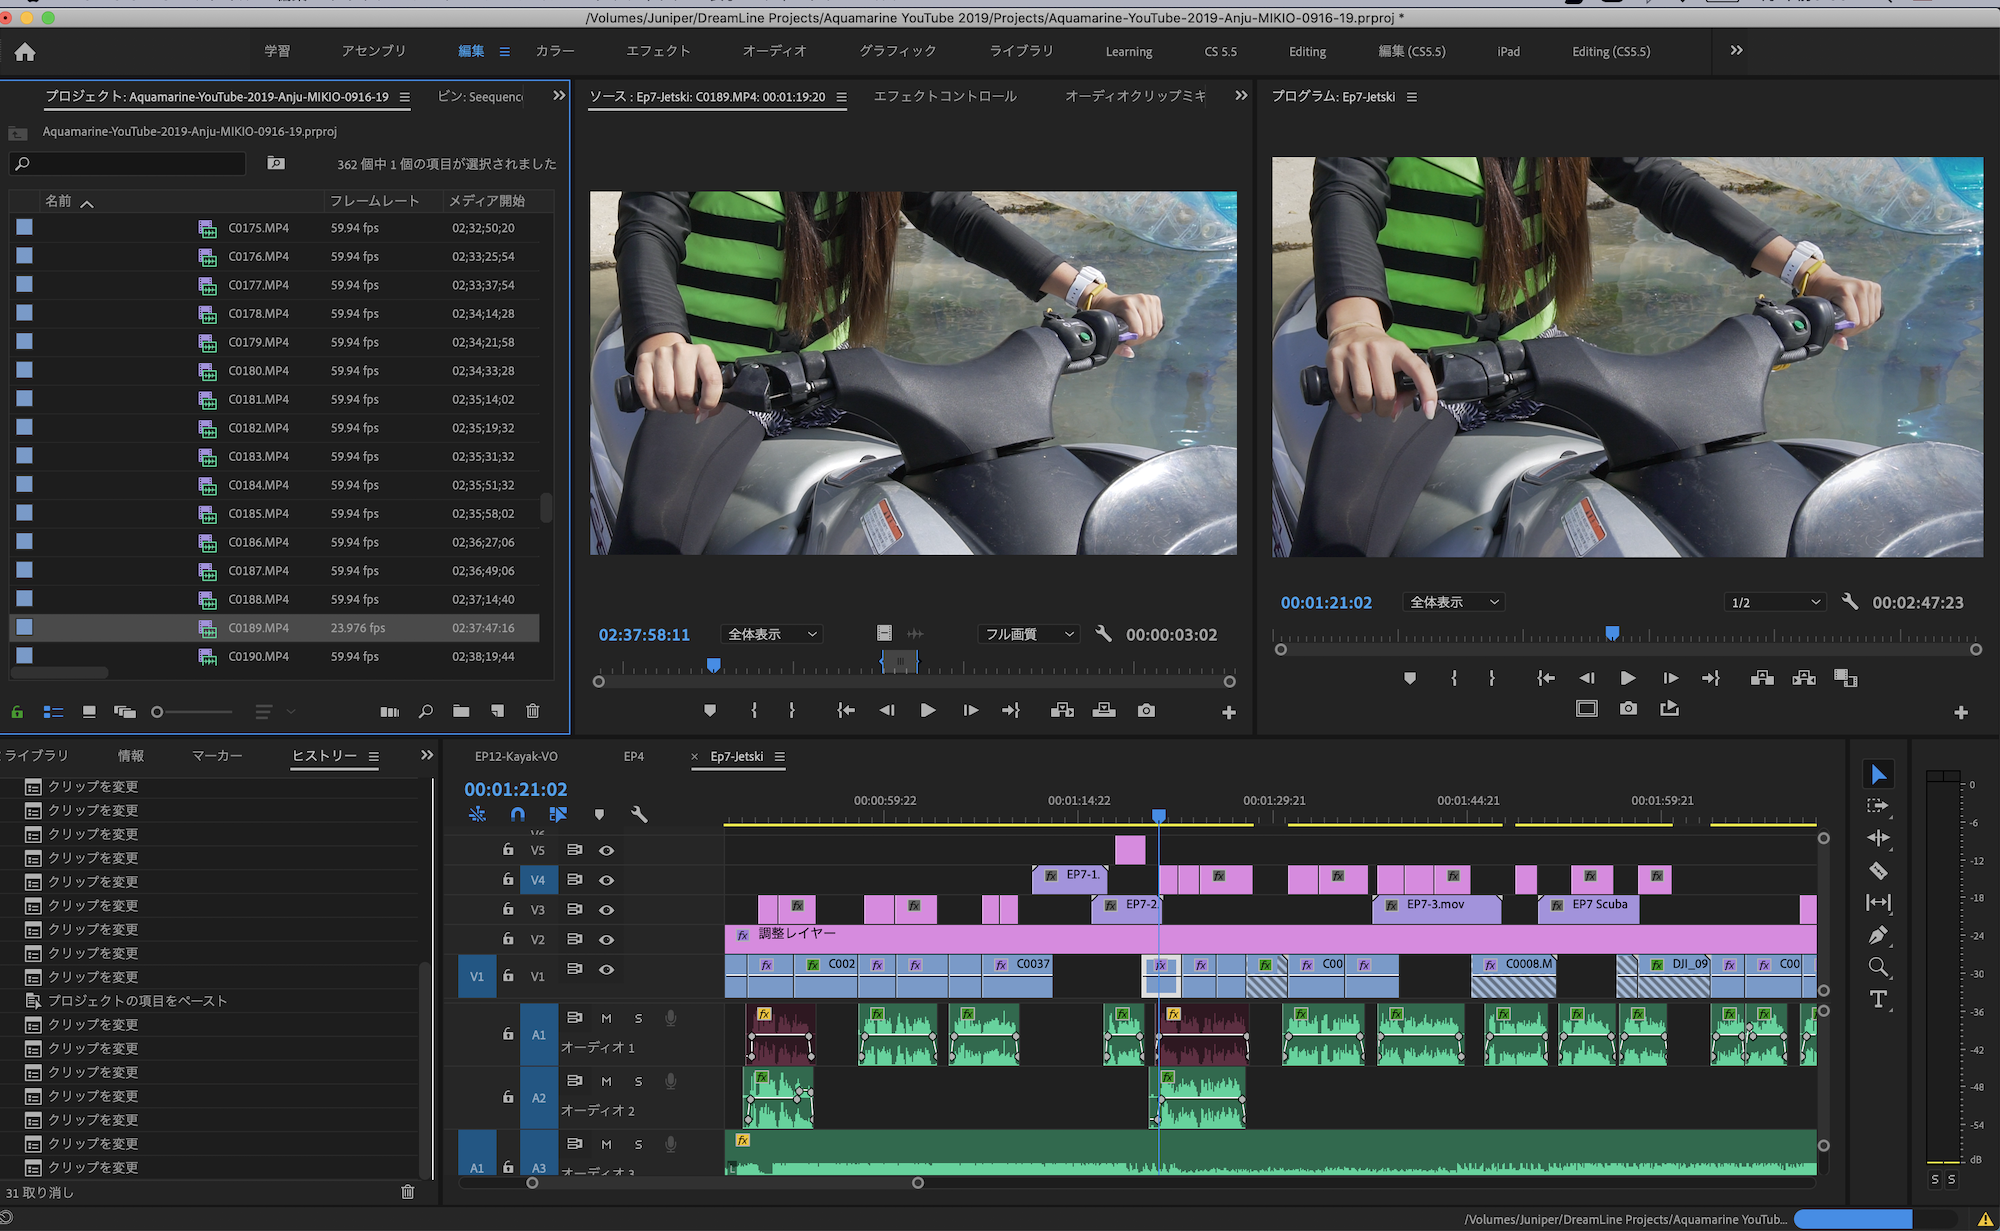Select the Ripple Edit tool
This screenshot has height=1231, width=2000.
tap(1877, 838)
